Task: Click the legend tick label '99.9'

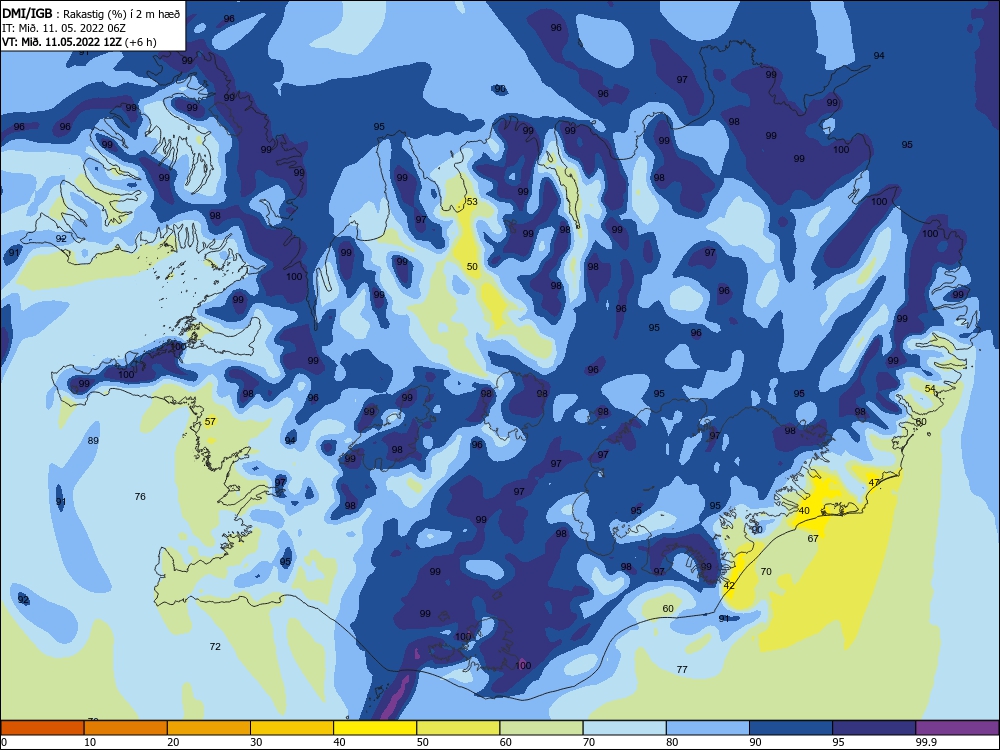Action: click(x=926, y=742)
